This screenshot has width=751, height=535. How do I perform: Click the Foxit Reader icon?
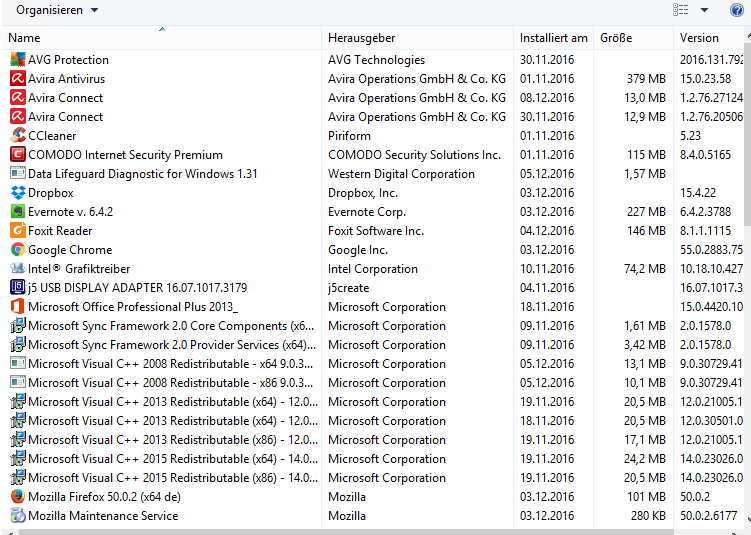tap(18, 230)
